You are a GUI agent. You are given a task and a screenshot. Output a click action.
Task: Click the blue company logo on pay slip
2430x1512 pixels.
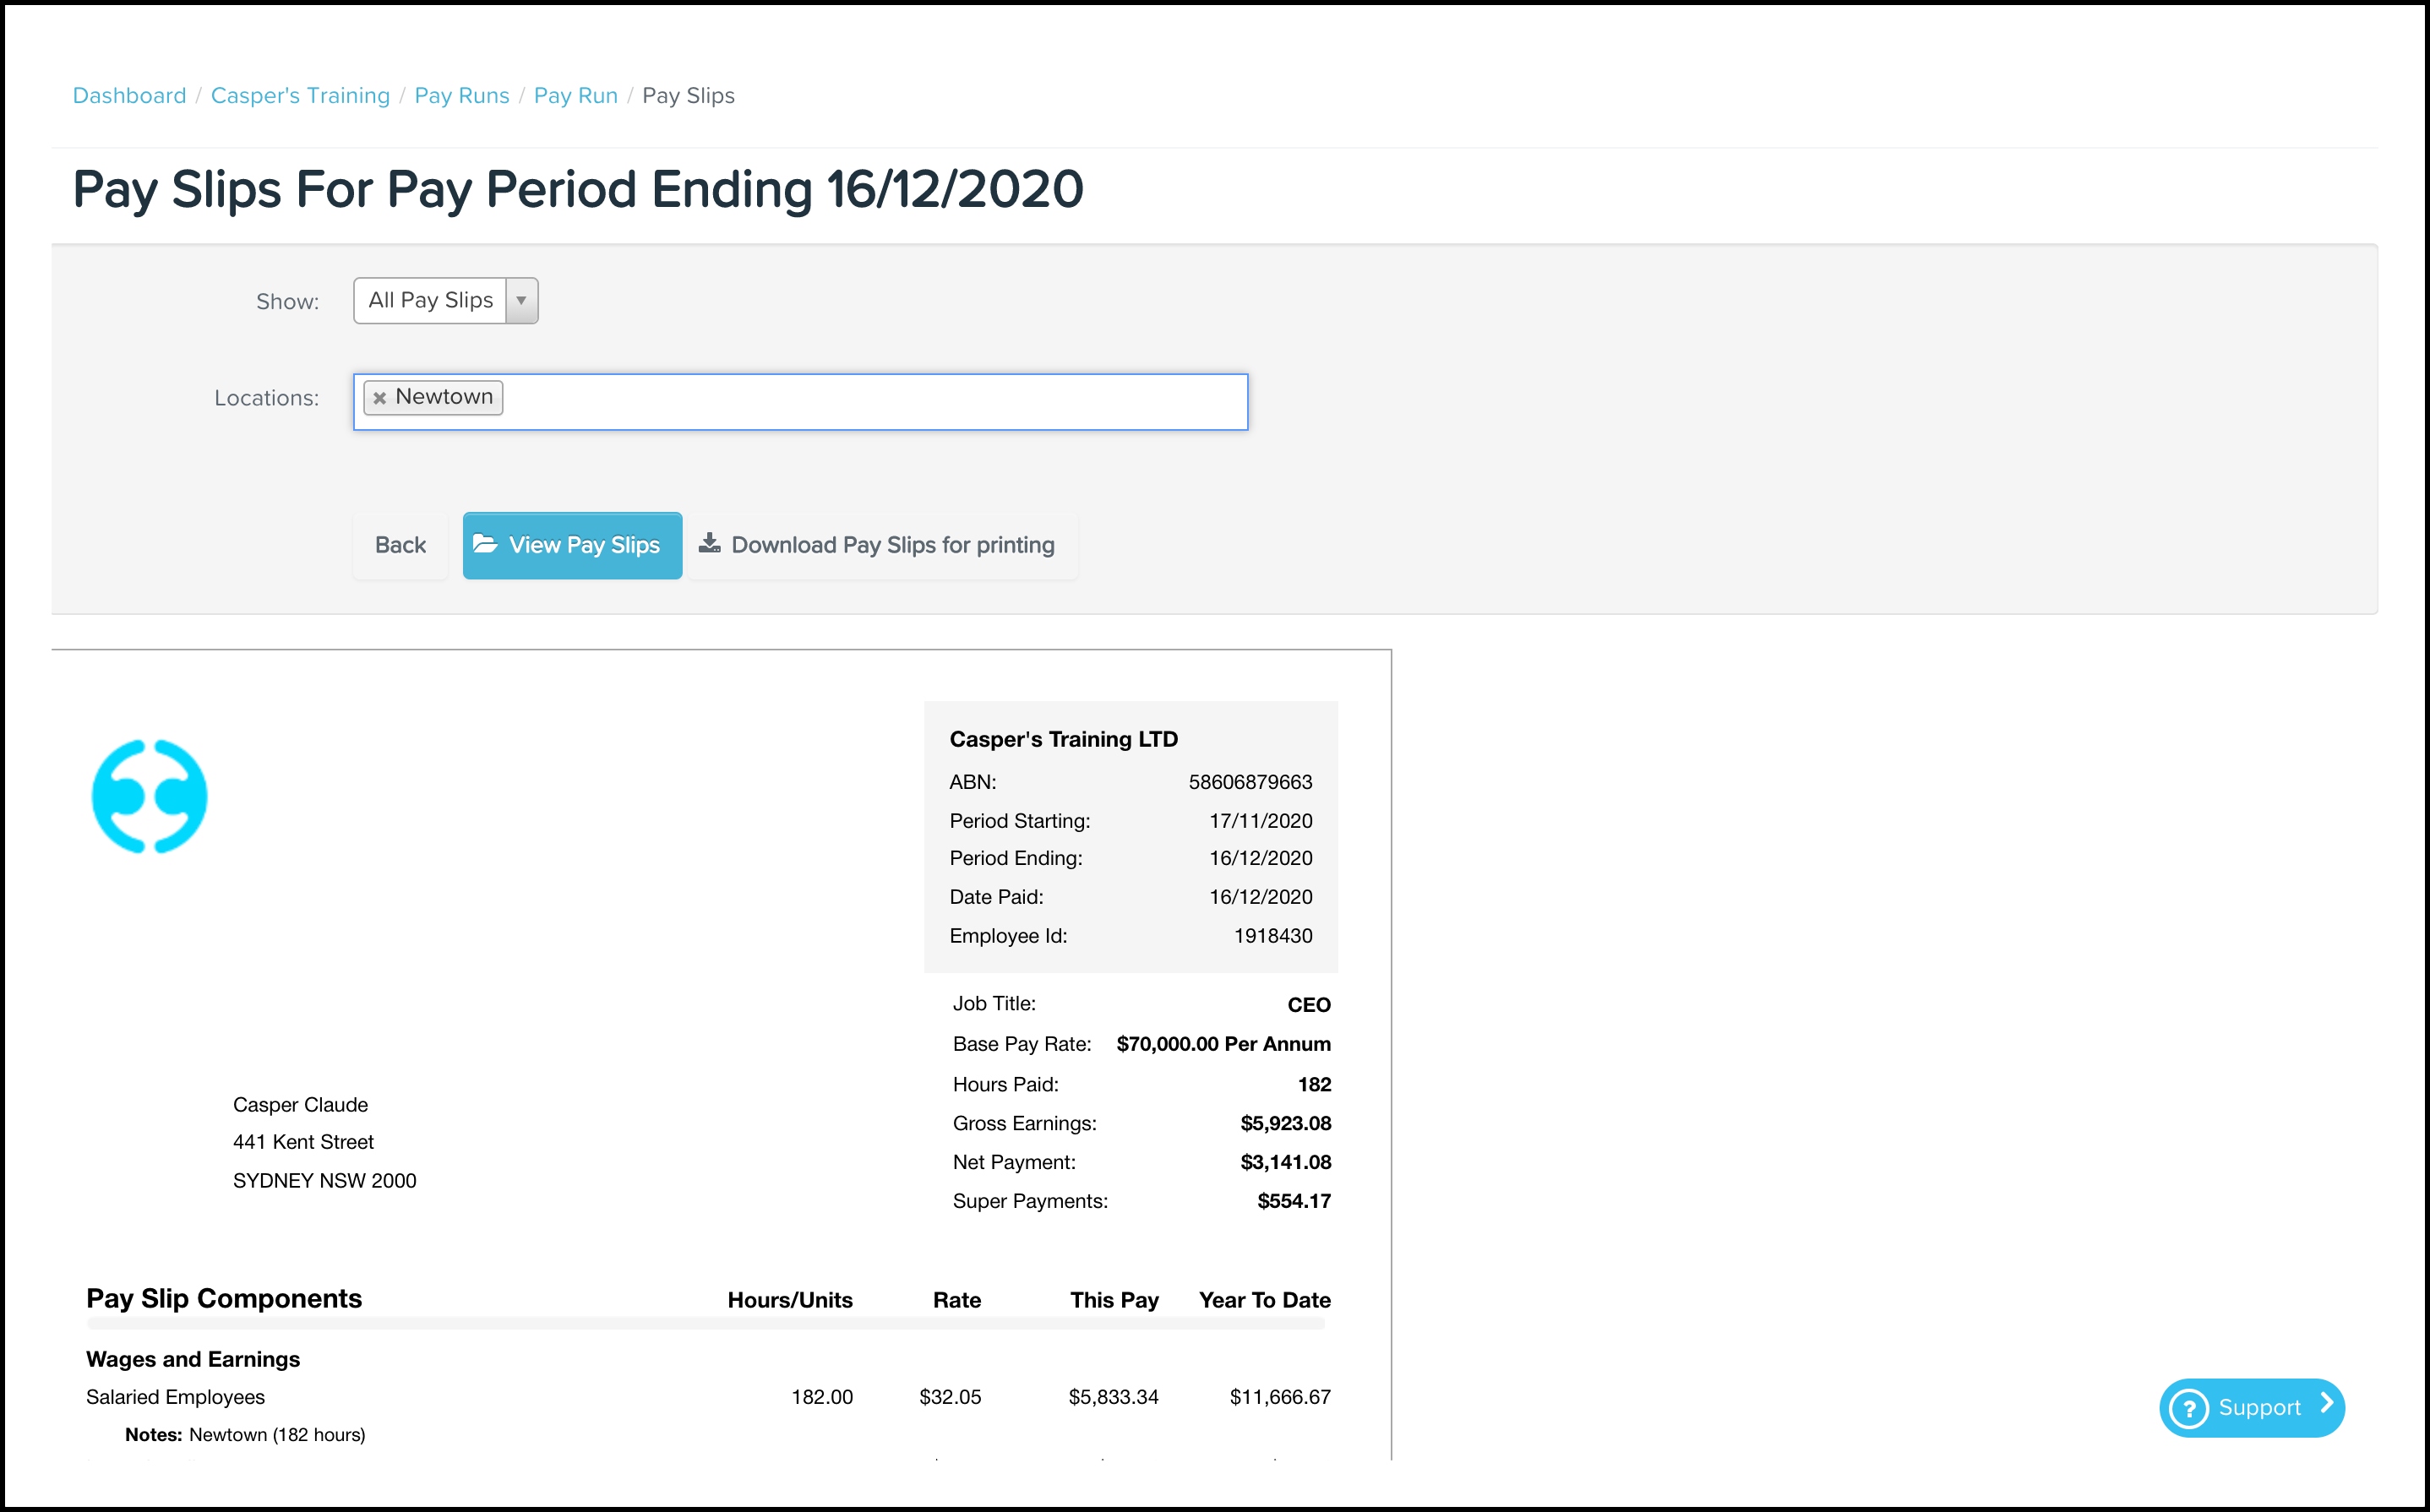tap(149, 797)
